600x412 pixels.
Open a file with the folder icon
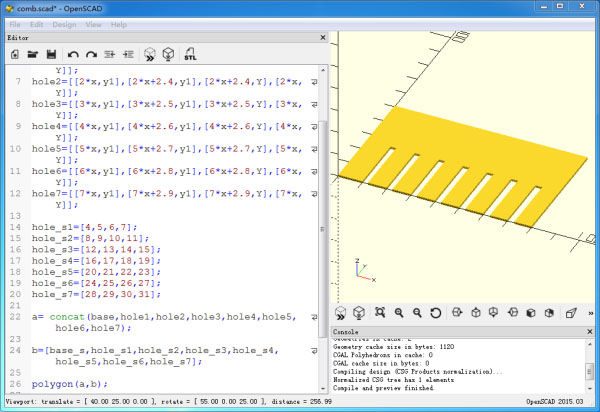[32, 53]
